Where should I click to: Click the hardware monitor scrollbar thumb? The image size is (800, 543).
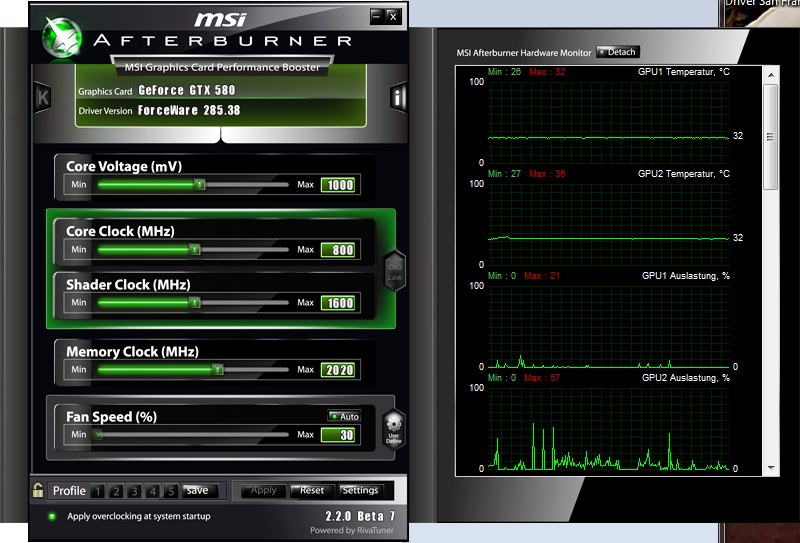click(x=771, y=137)
